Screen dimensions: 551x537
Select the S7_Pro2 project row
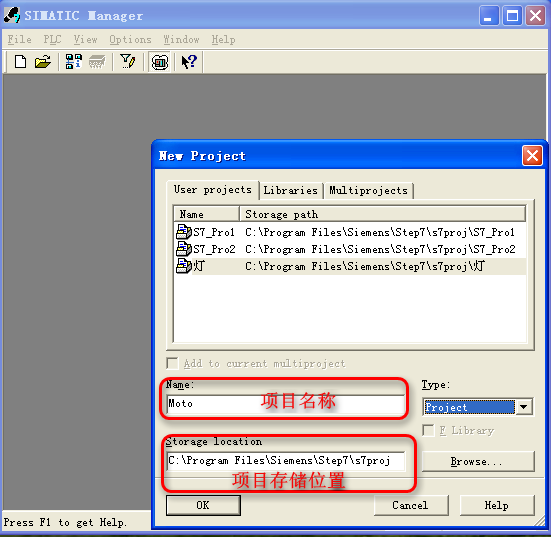350,249
